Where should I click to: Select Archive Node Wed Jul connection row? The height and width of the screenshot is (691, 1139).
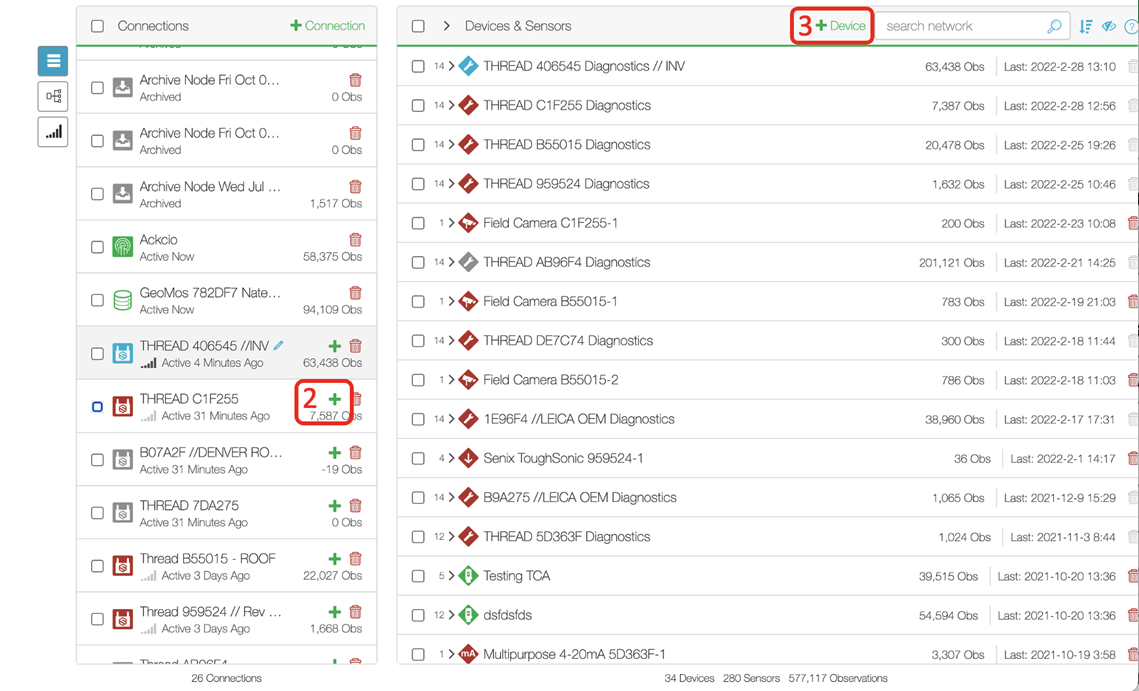pyautogui.click(x=227, y=194)
